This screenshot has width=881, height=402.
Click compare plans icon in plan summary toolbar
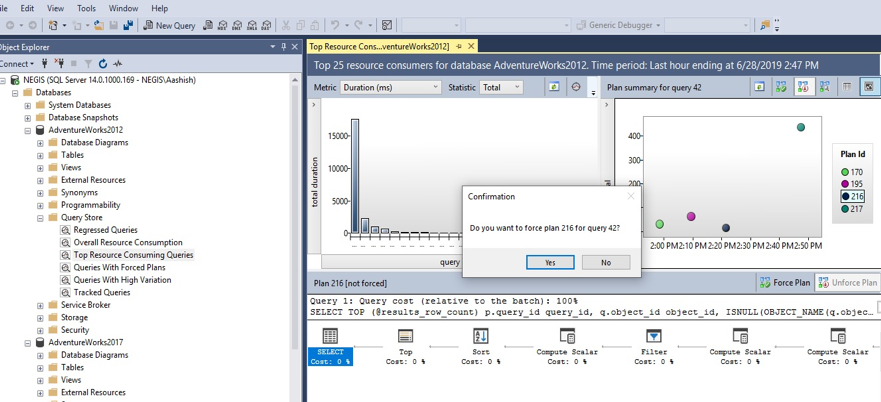[825, 87]
